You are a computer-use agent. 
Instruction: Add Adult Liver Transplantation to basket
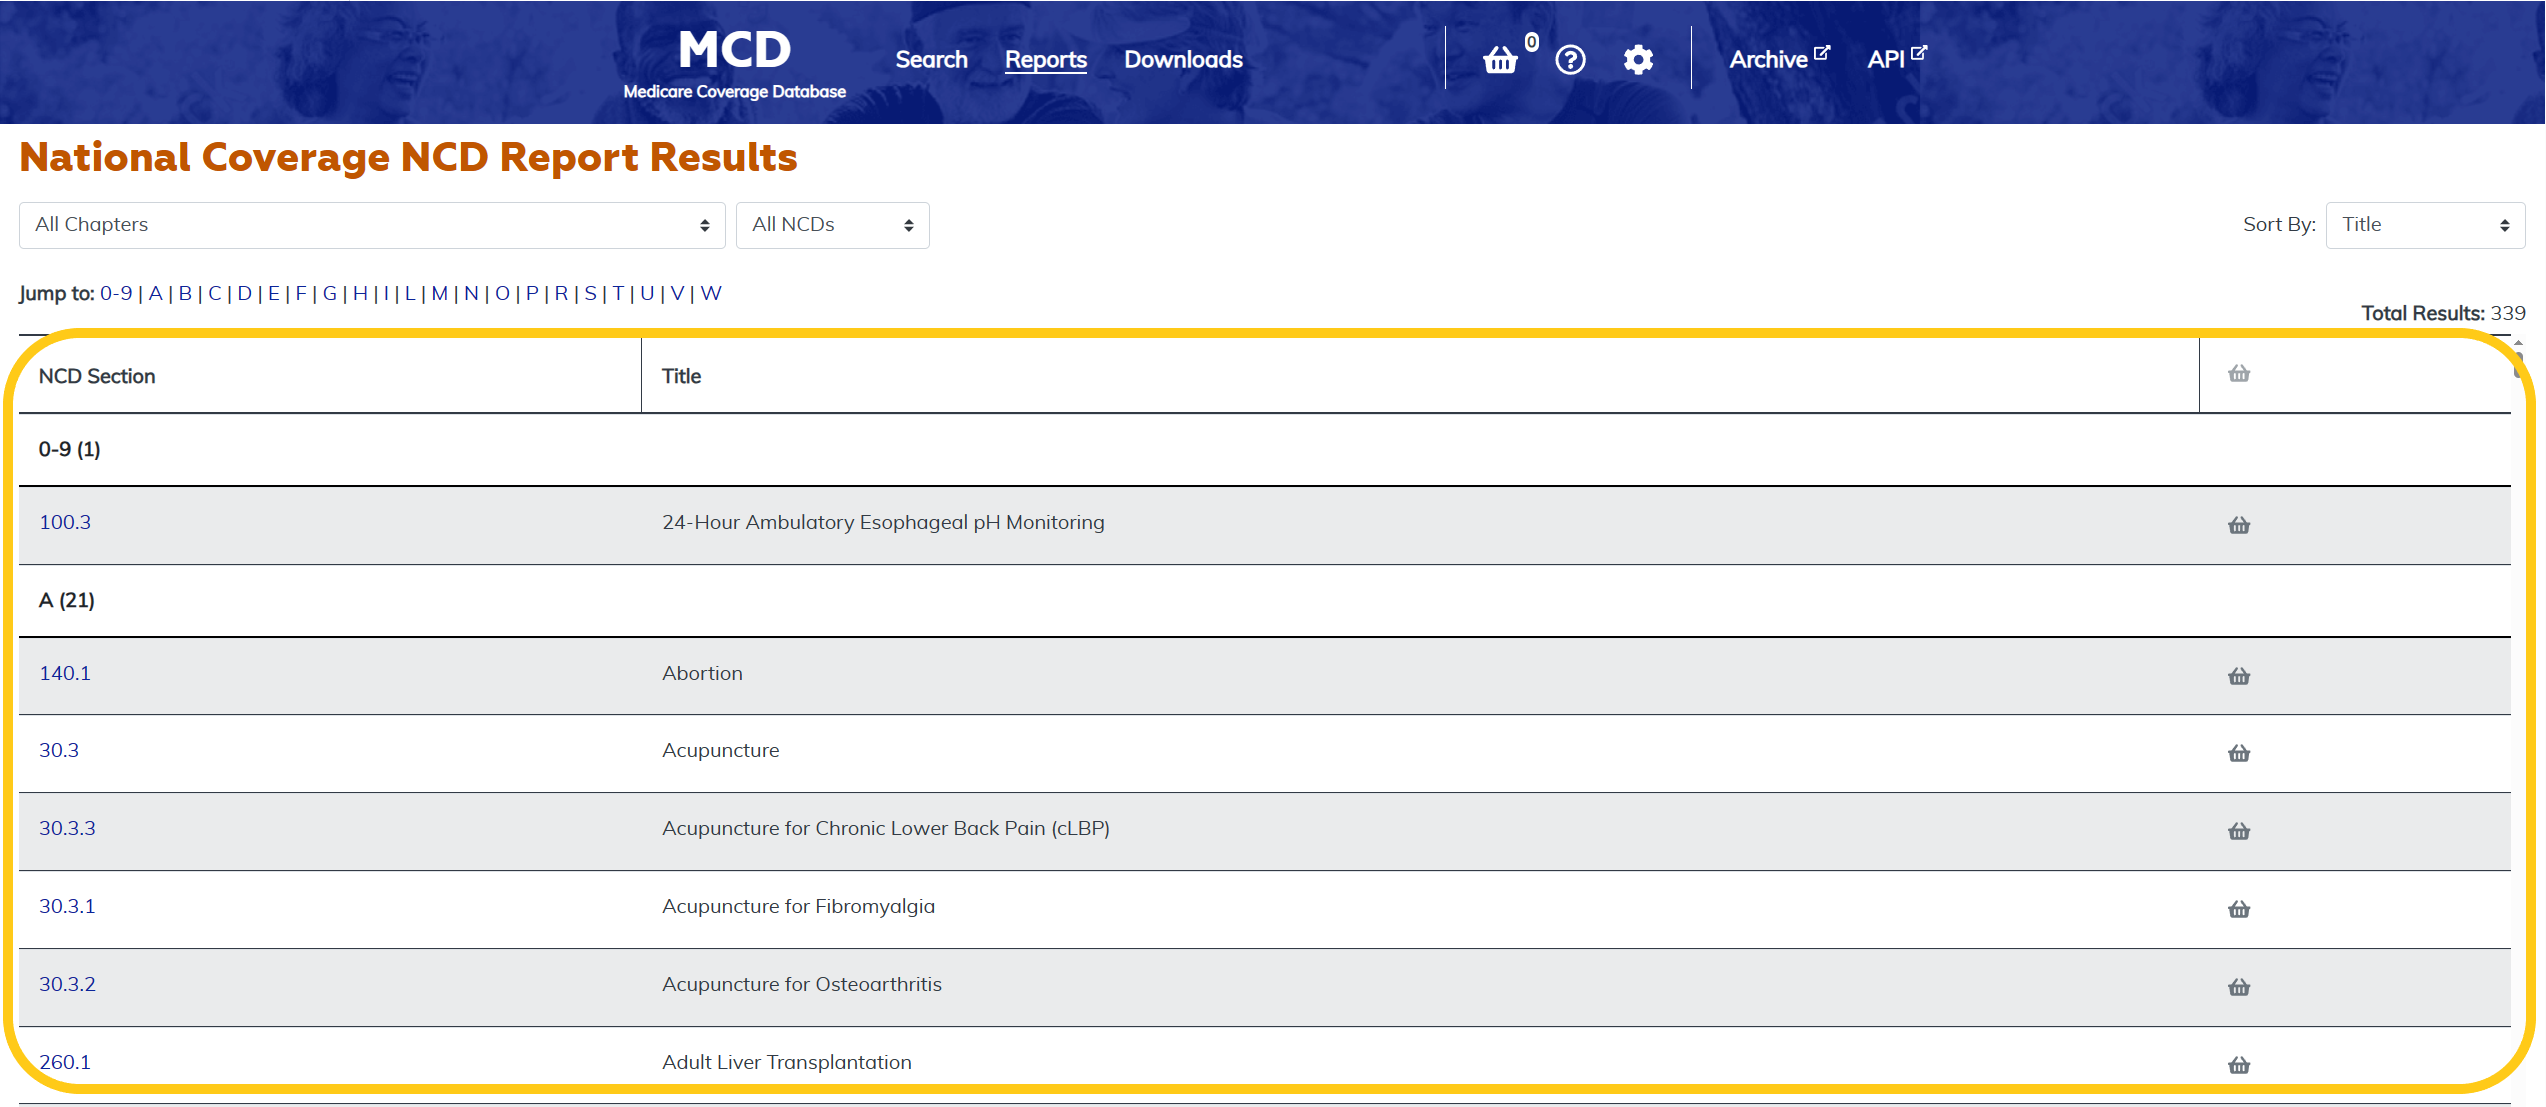click(x=2239, y=1065)
